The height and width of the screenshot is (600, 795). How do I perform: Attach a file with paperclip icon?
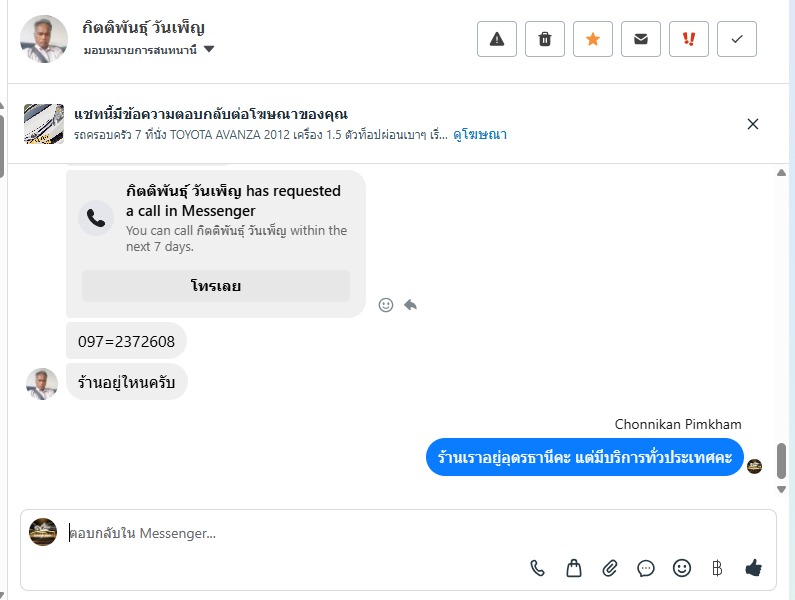[610, 568]
